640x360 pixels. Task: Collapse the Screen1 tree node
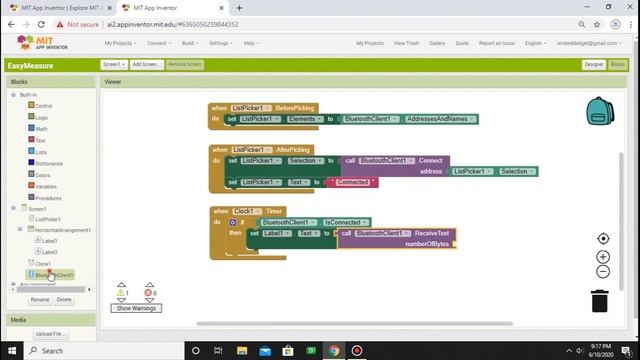[13, 208]
